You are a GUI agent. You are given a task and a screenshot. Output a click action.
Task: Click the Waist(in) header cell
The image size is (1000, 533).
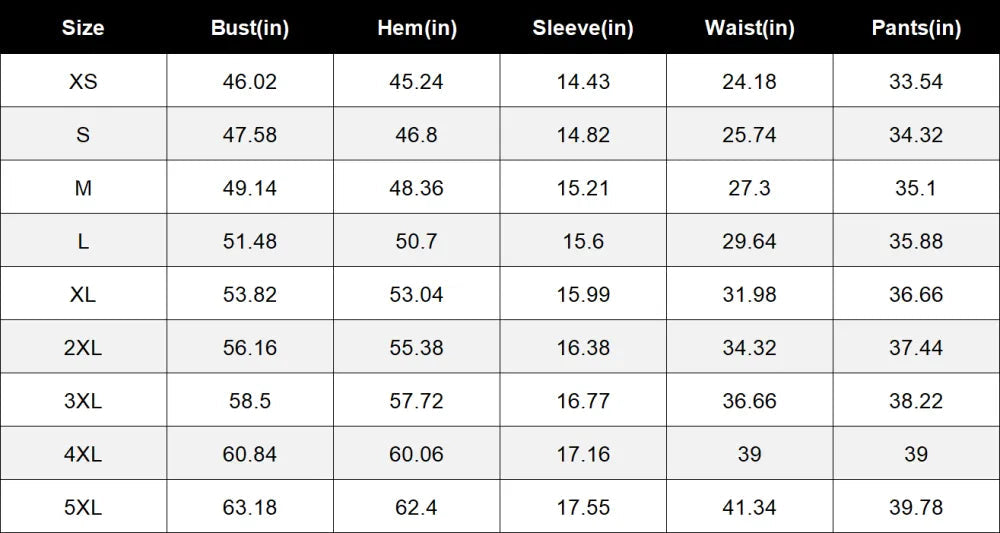click(x=749, y=28)
